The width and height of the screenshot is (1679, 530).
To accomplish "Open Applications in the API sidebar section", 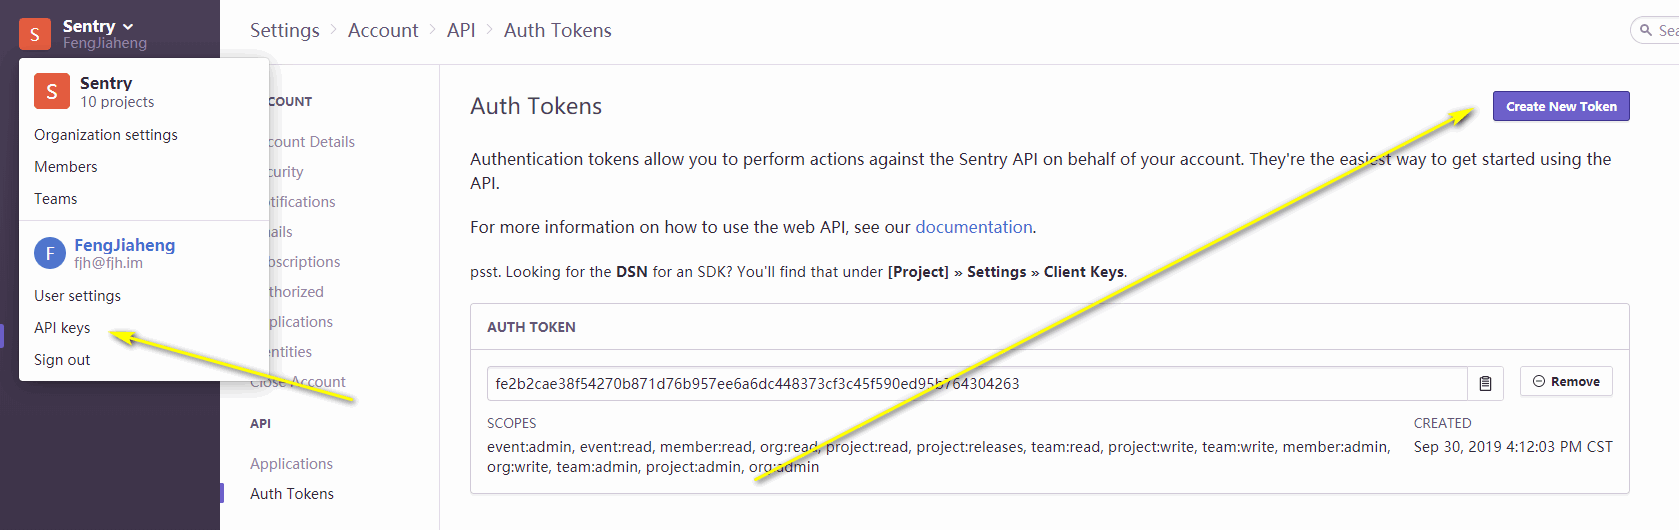I will pos(291,464).
